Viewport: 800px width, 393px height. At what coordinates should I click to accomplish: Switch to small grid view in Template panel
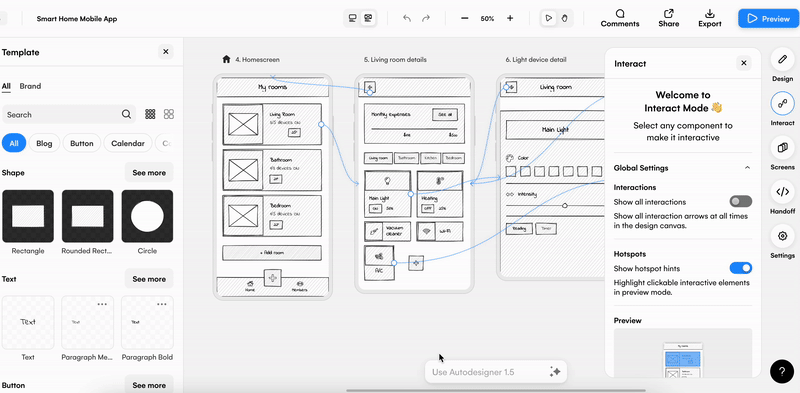pyautogui.click(x=150, y=114)
